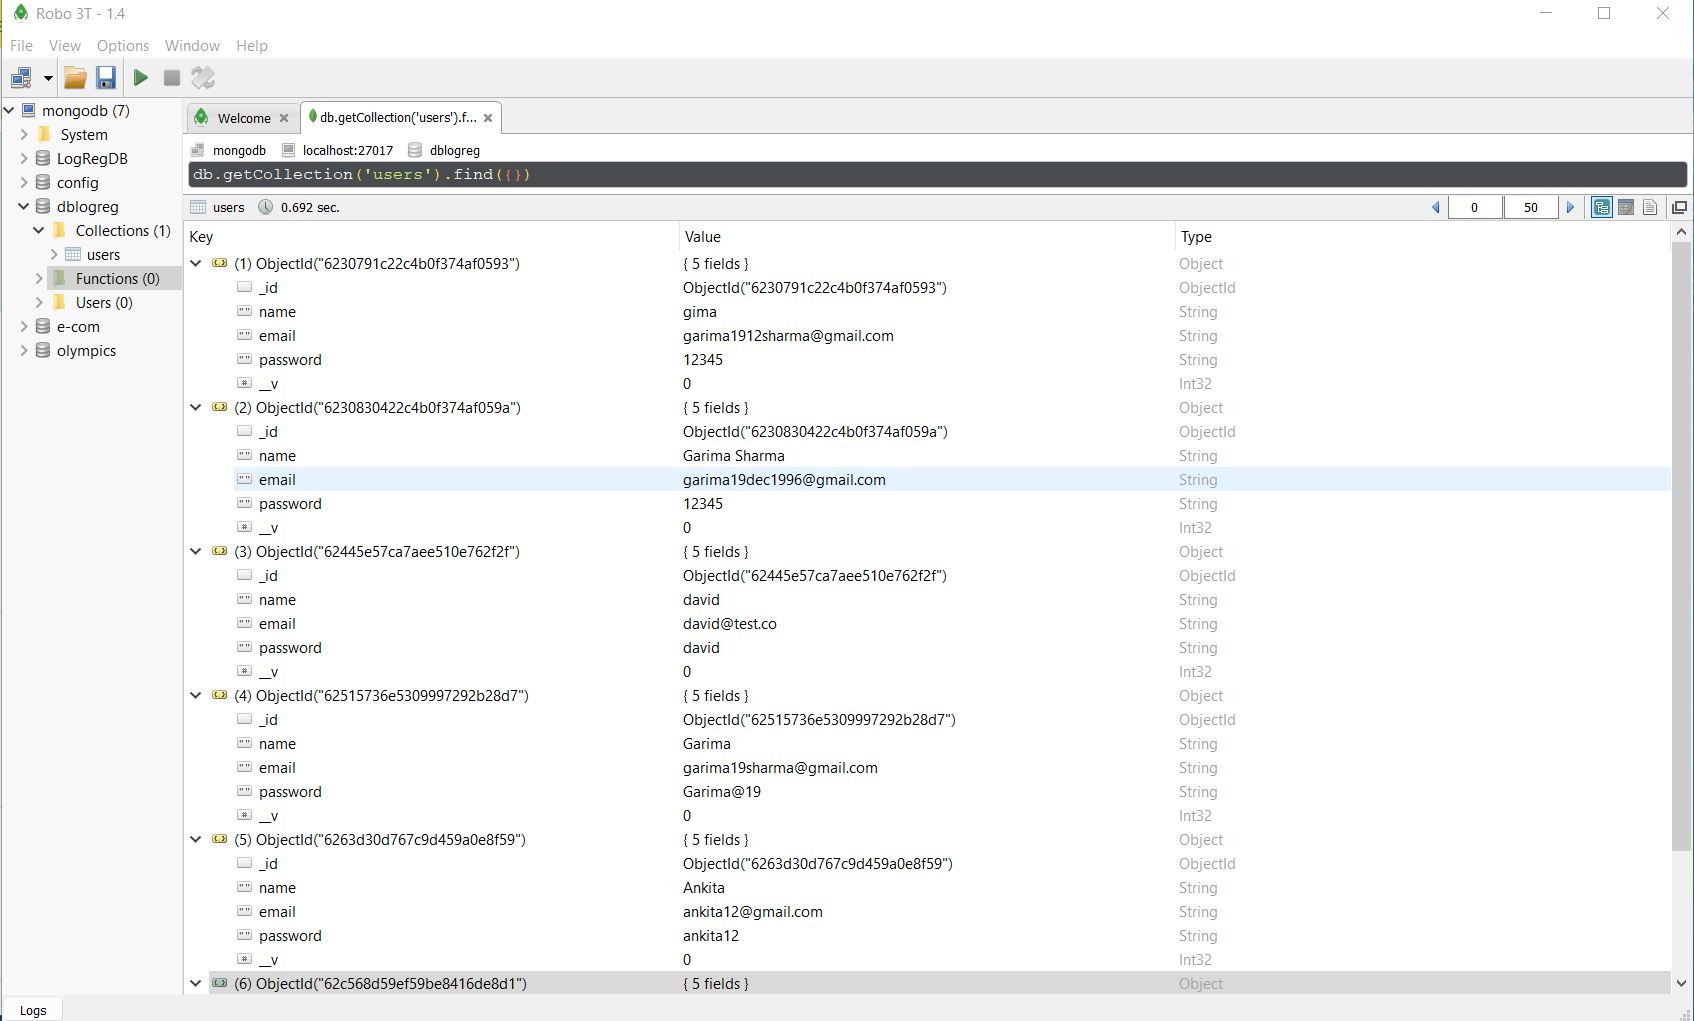The image size is (1694, 1021).
Task: Toggle the results orientation tool
Action: click(203, 77)
